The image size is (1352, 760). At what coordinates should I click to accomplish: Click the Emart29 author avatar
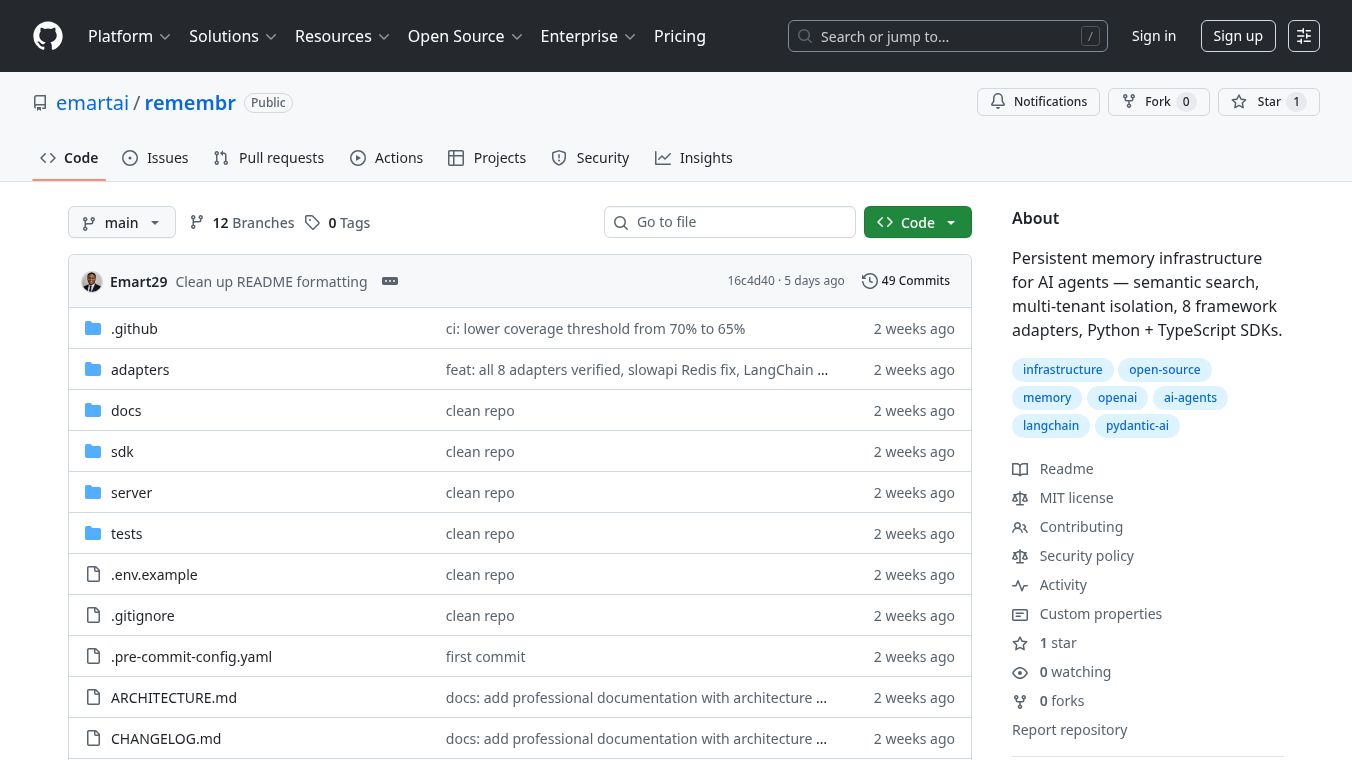pos(92,281)
